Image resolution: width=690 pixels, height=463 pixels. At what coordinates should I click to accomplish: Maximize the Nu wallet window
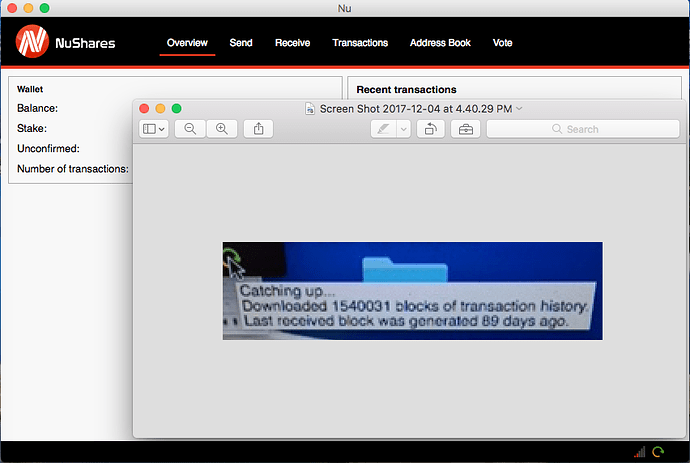tap(44, 8)
